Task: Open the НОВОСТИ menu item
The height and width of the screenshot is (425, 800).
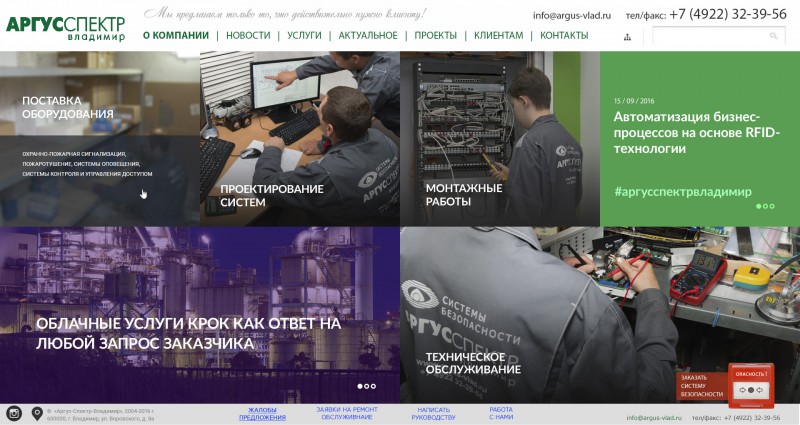Action: 248,35
